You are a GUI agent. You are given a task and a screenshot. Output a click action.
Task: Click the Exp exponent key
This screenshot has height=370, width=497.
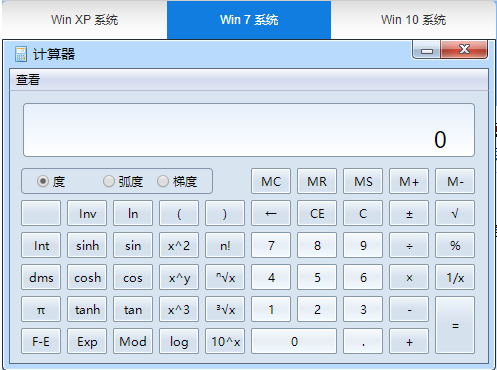87,341
